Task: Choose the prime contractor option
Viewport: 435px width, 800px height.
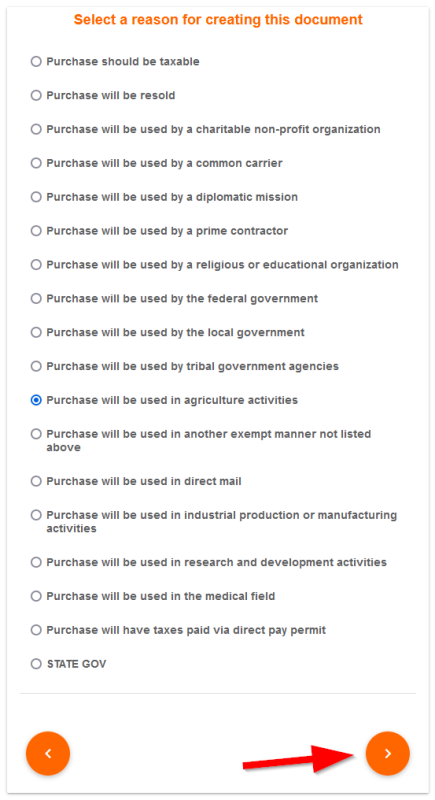Action: pyautogui.click(x=36, y=231)
